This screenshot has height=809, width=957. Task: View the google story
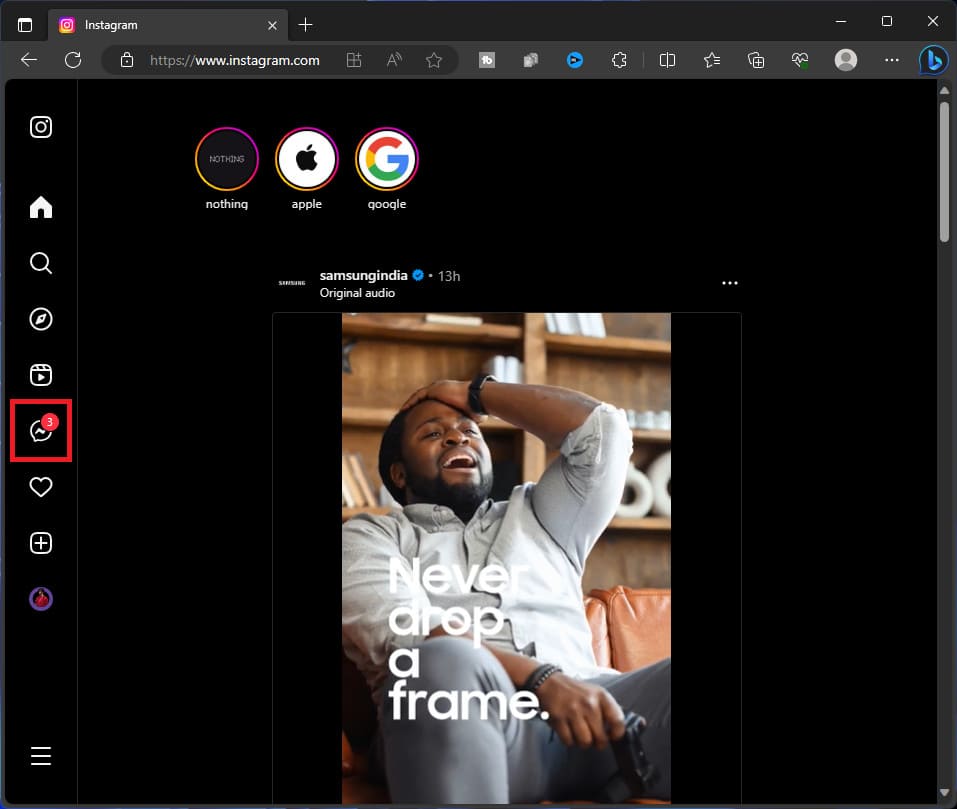387,159
